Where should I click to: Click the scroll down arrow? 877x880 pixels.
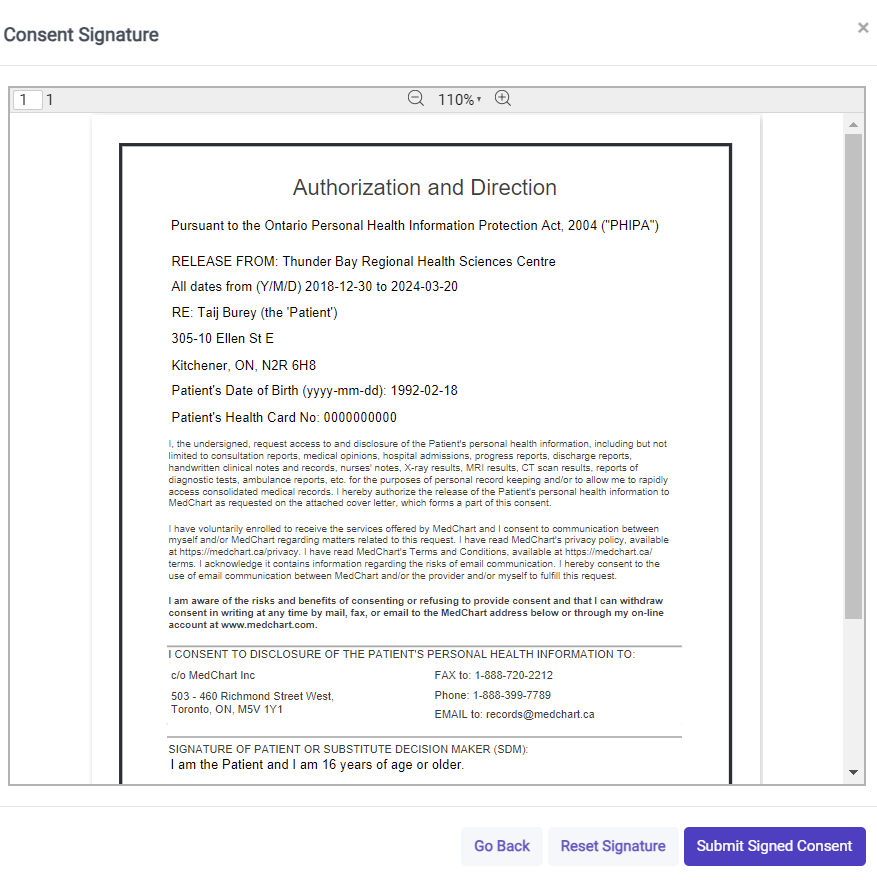[x=853, y=772]
